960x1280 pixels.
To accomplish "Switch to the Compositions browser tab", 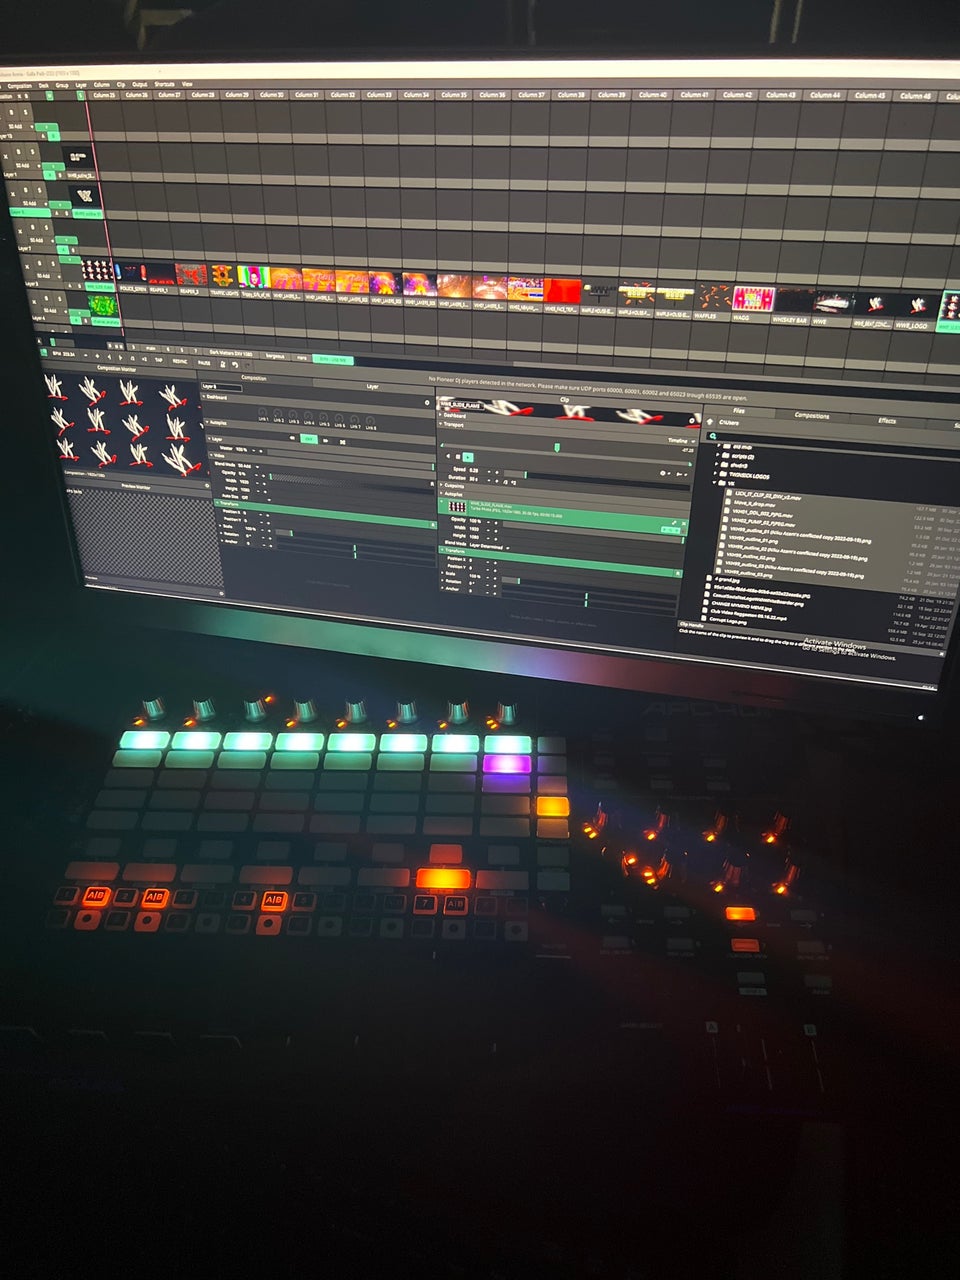I will pyautogui.click(x=811, y=415).
